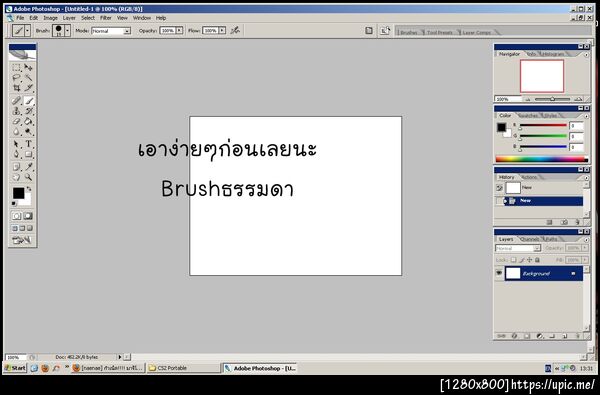Switch to CS2 Portable taskbar window
600x395 pixels.
tap(183, 368)
